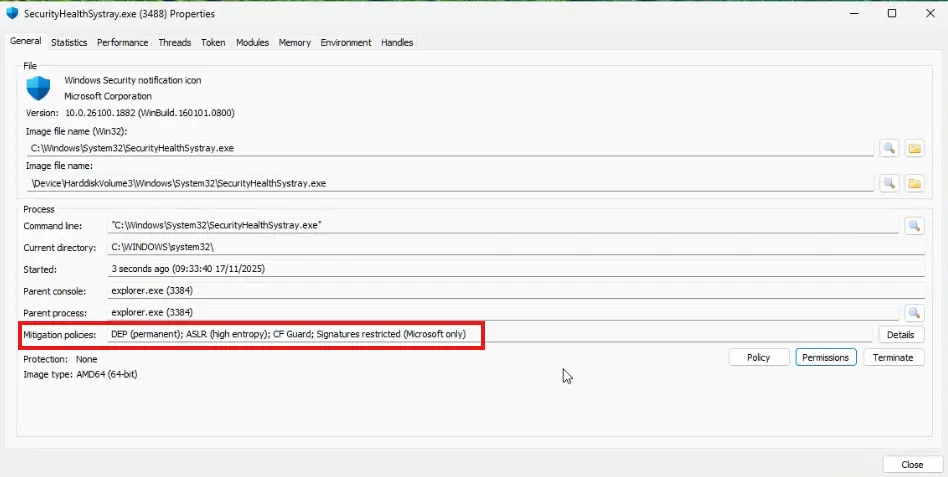Screen dimensions: 948x477
Task: Click the magnifier icon beside Command line field
Action: [914, 226]
